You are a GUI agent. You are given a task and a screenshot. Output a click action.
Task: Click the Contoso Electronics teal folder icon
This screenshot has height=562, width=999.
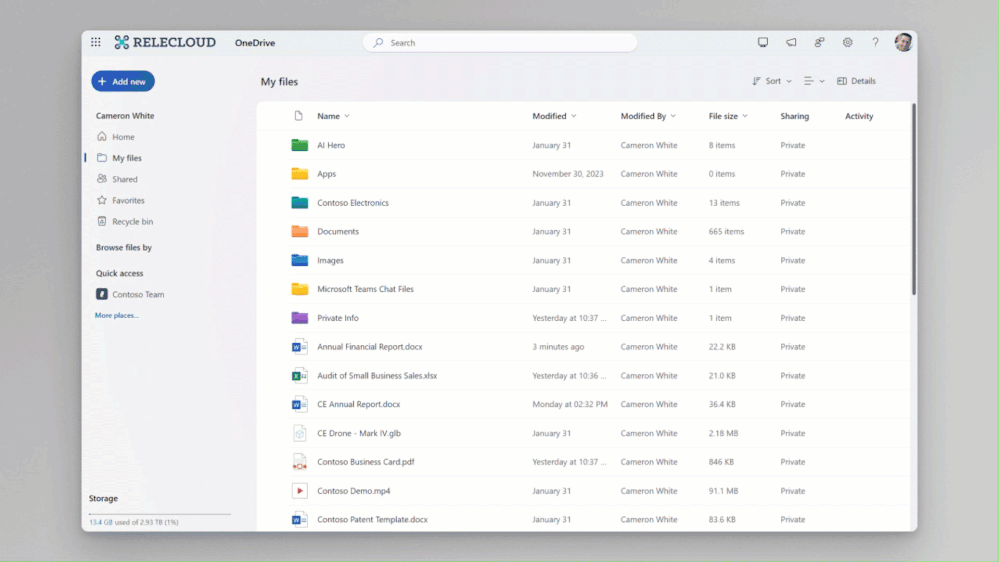pyautogui.click(x=299, y=203)
